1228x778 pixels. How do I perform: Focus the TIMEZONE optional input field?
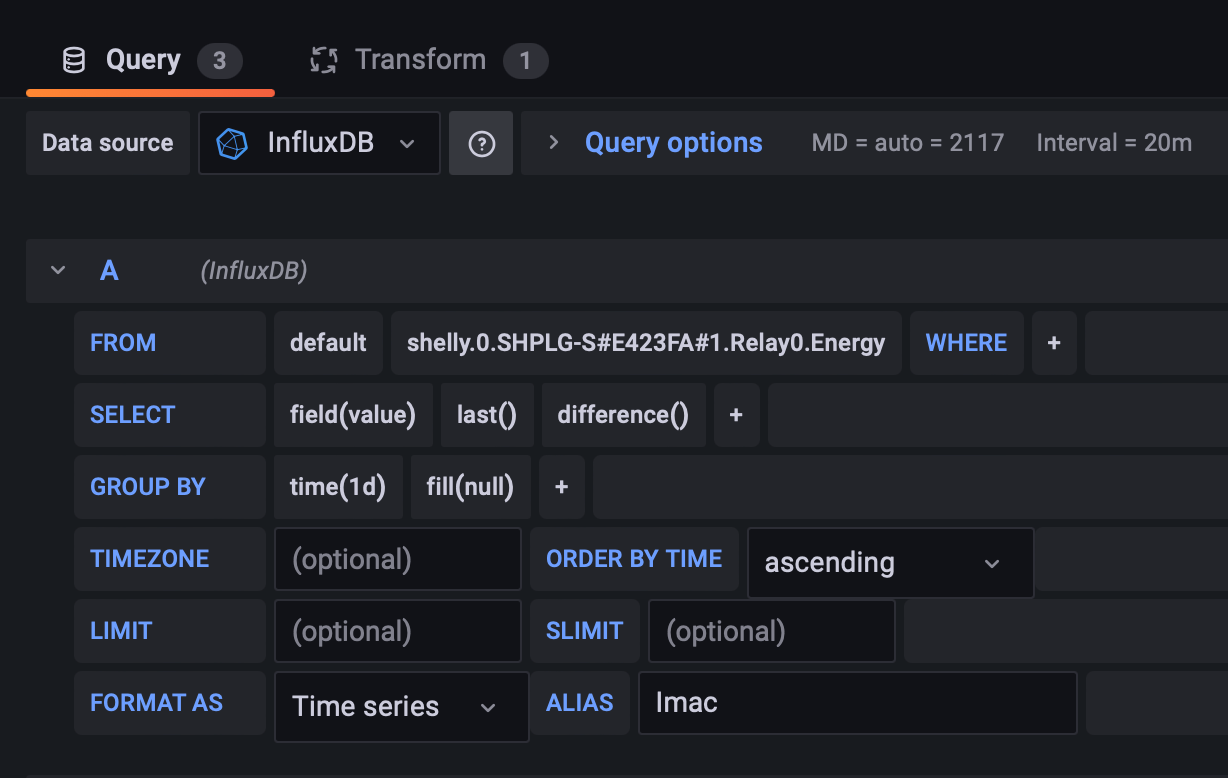click(x=397, y=559)
